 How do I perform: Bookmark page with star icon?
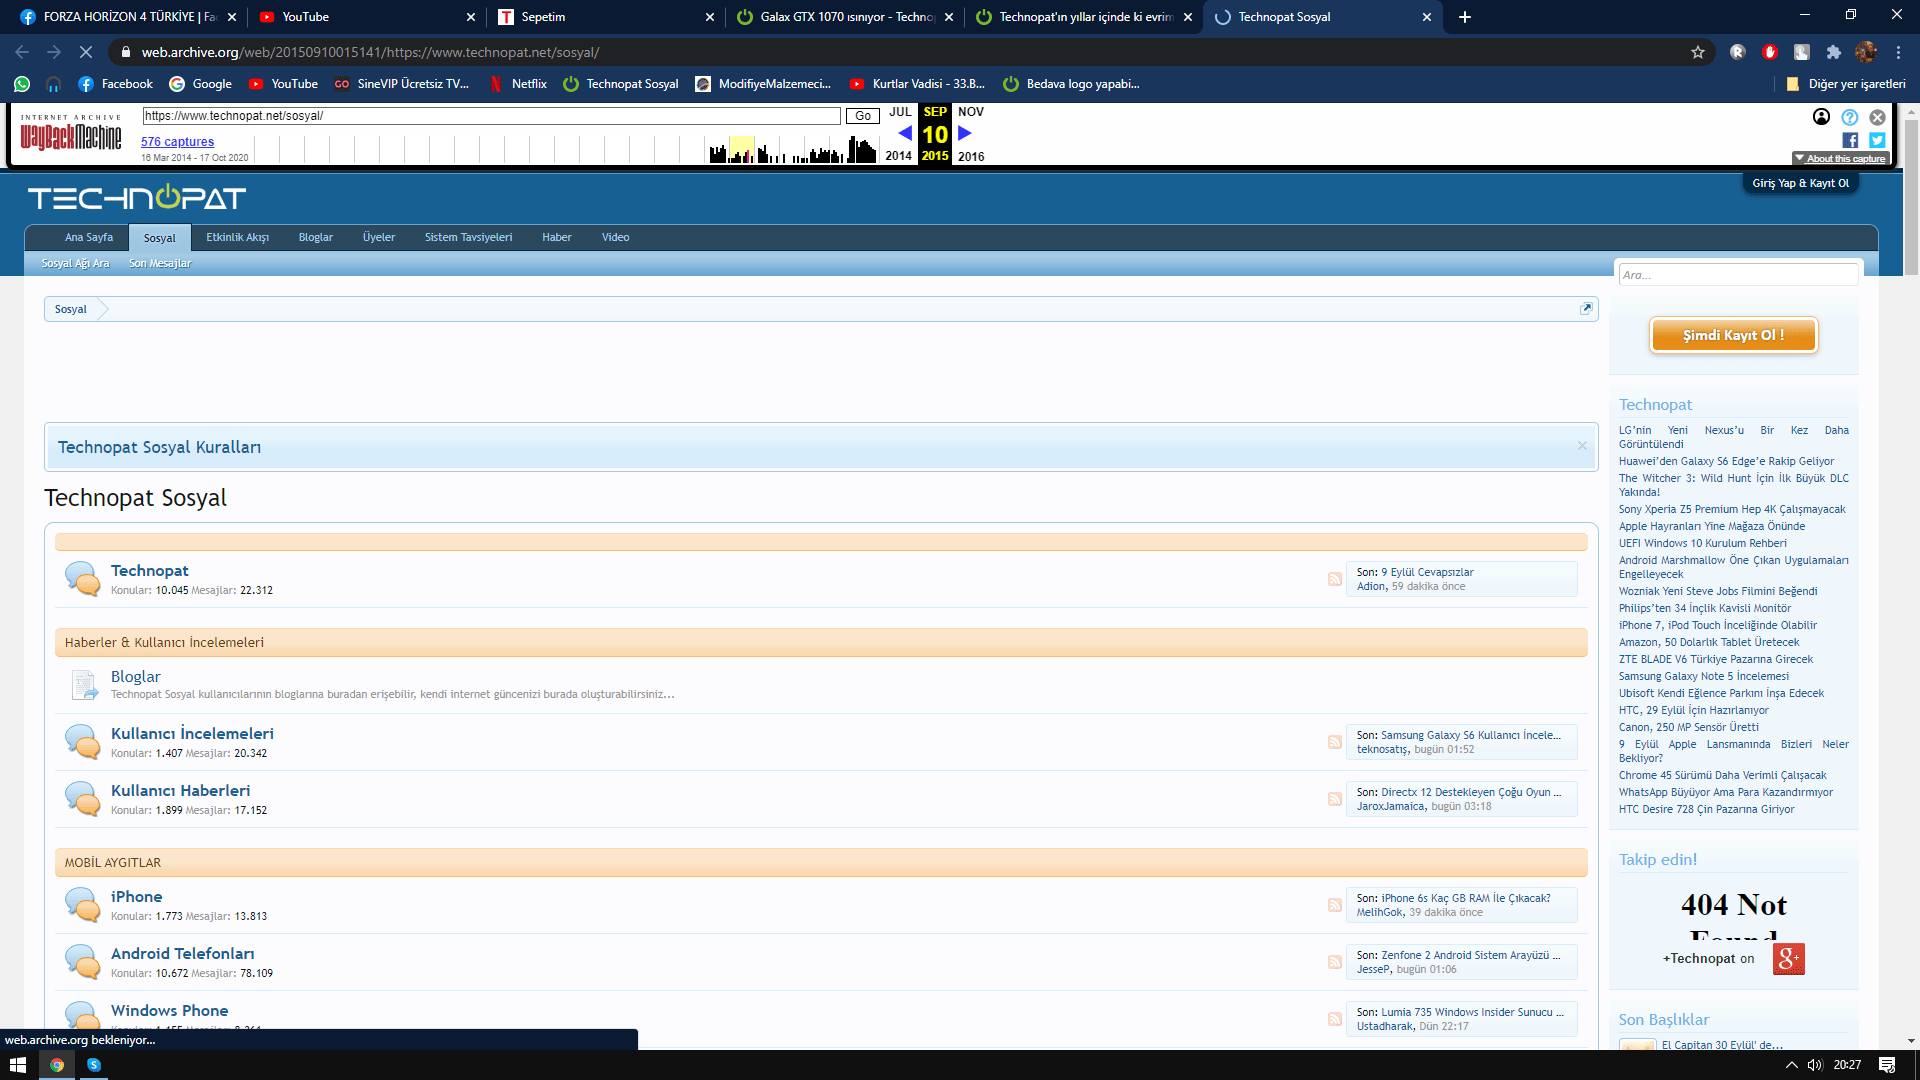(x=1697, y=52)
